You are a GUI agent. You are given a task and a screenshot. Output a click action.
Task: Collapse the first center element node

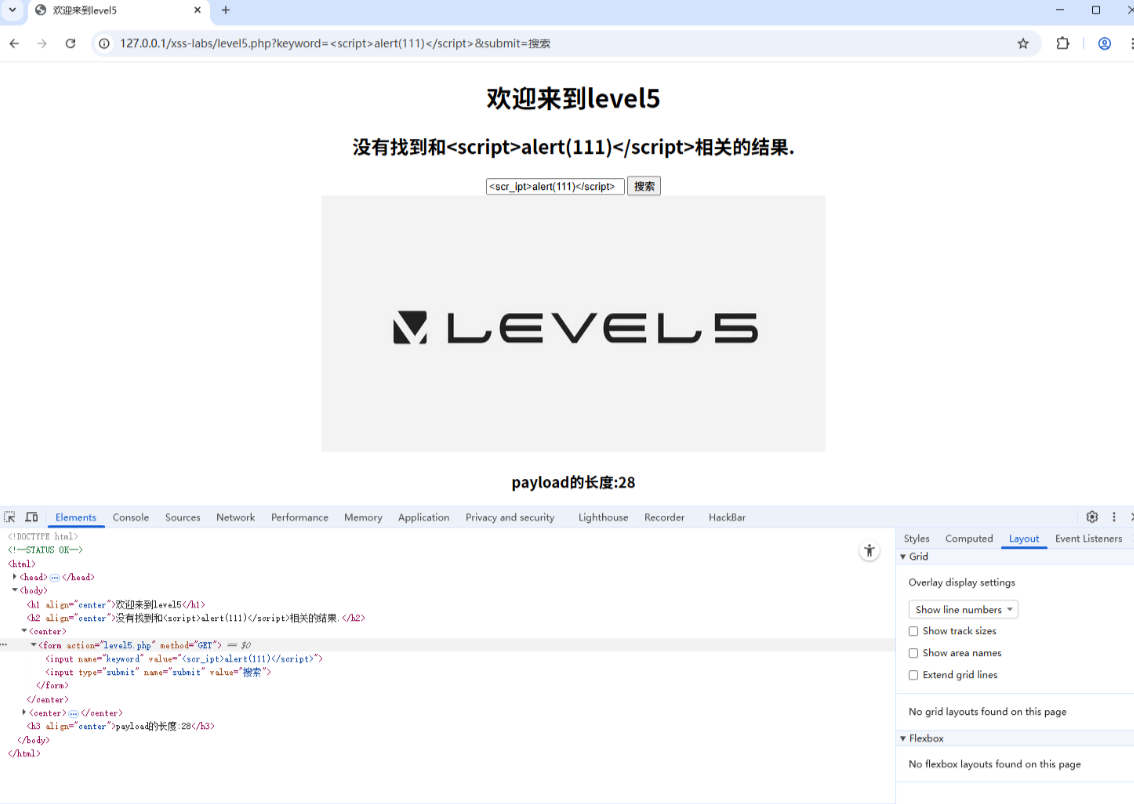pyautogui.click(x=24, y=631)
